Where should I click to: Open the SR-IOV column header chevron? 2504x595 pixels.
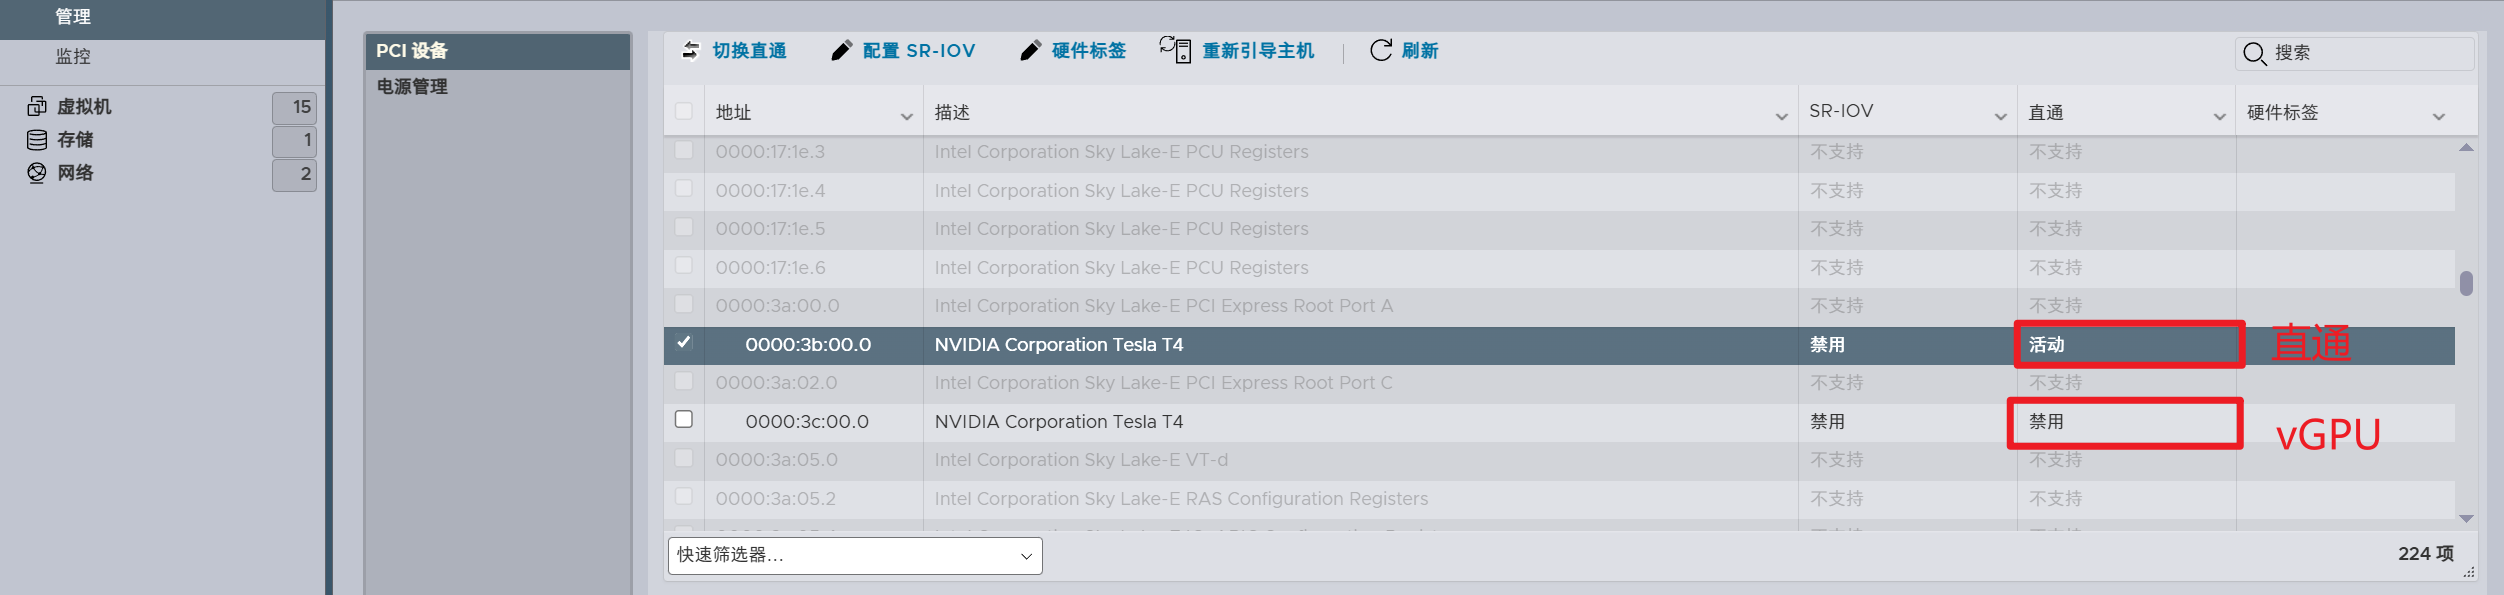coord(2000,117)
